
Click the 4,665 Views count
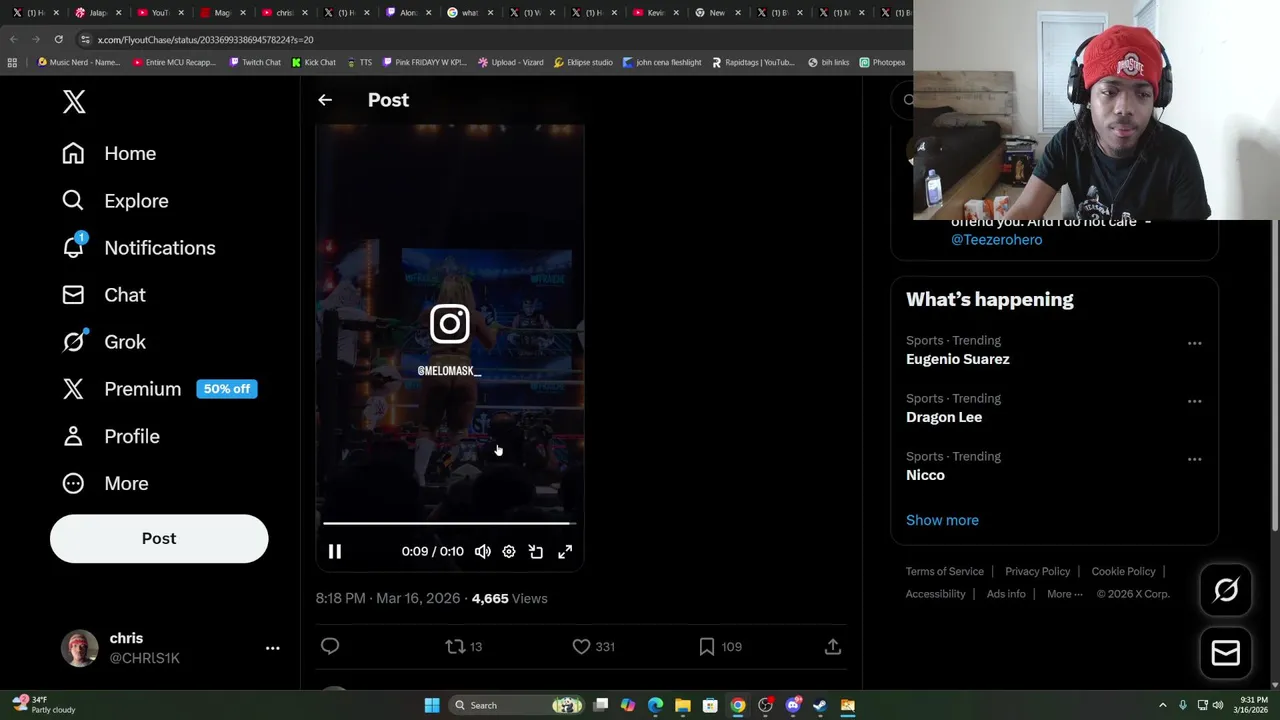pos(509,598)
